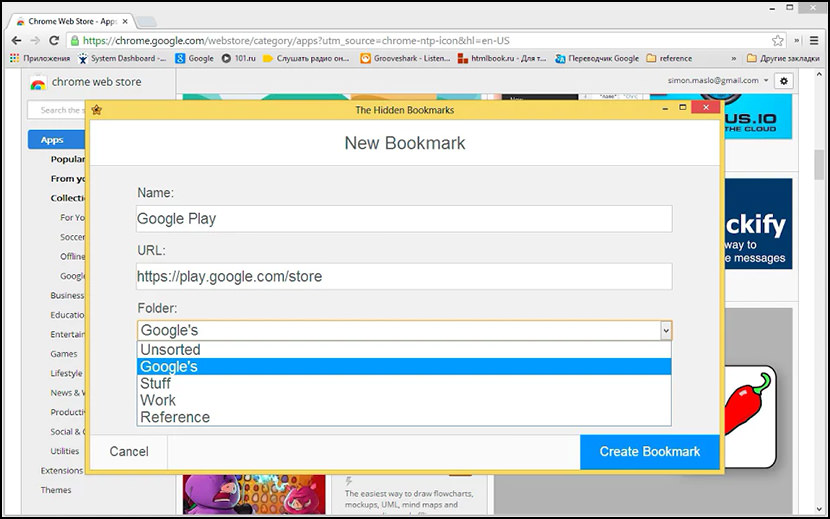Click The Hidden Bookmarks star icon

96,110
